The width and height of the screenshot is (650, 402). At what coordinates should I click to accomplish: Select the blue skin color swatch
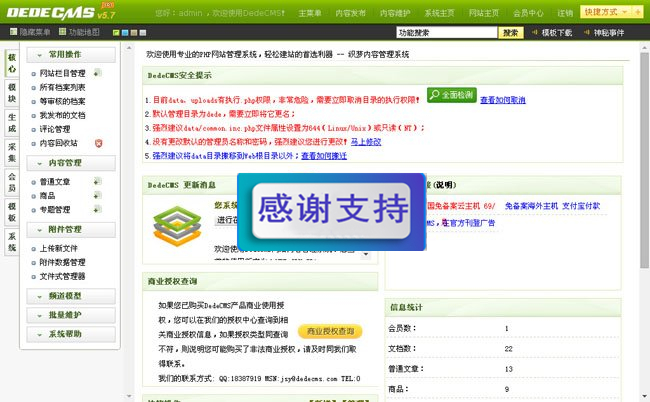(x=125, y=32)
